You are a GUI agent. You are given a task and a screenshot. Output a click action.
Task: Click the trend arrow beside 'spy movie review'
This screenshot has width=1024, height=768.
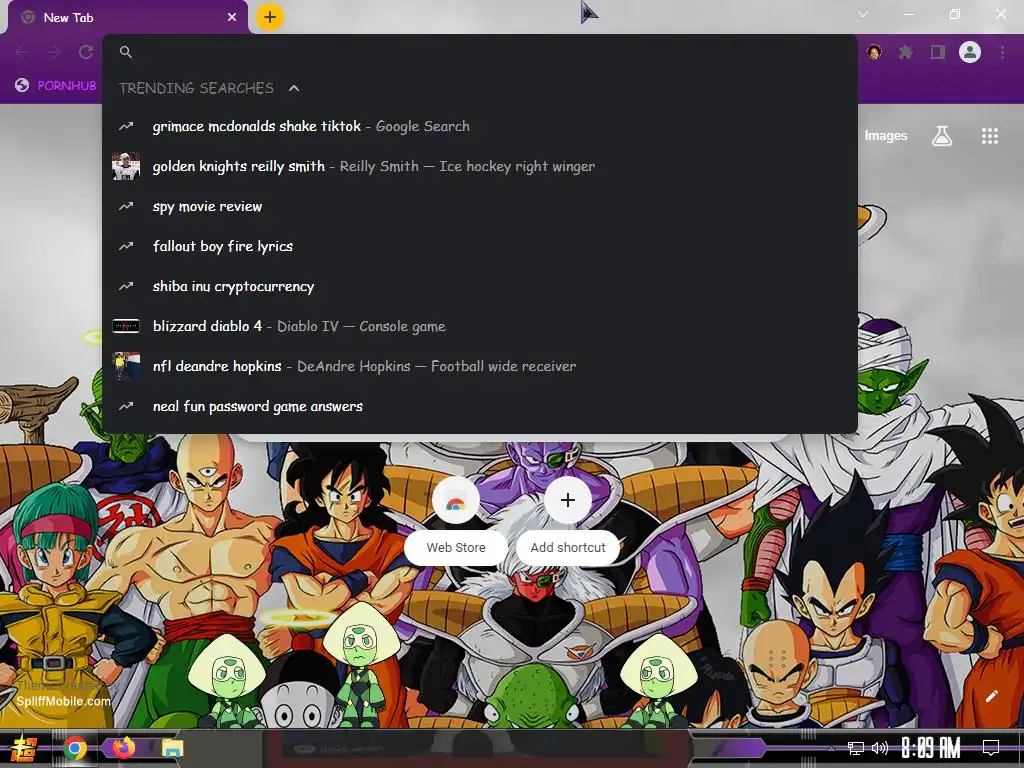[x=126, y=206]
